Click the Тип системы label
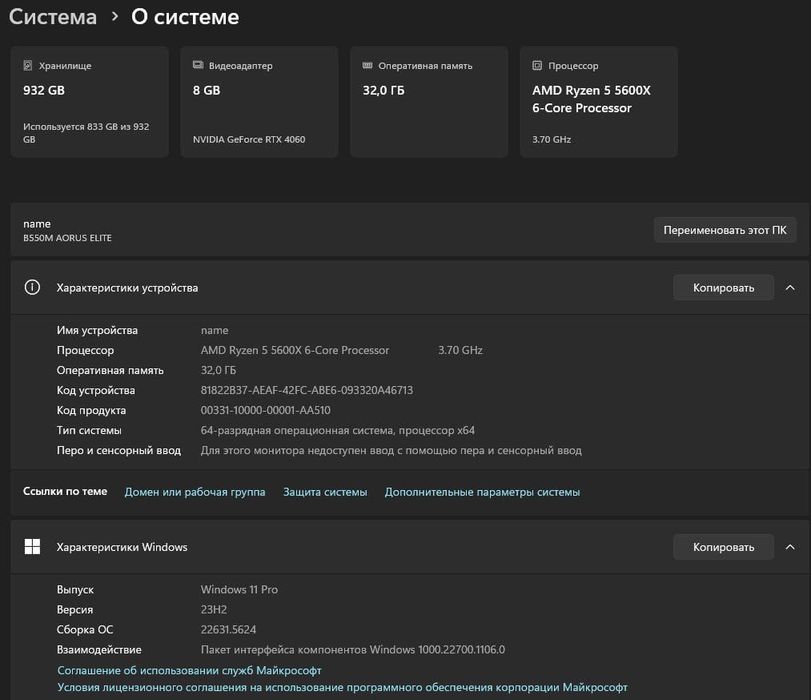The height and width of the screenshot is (700, 811). (x=89, y=430)
